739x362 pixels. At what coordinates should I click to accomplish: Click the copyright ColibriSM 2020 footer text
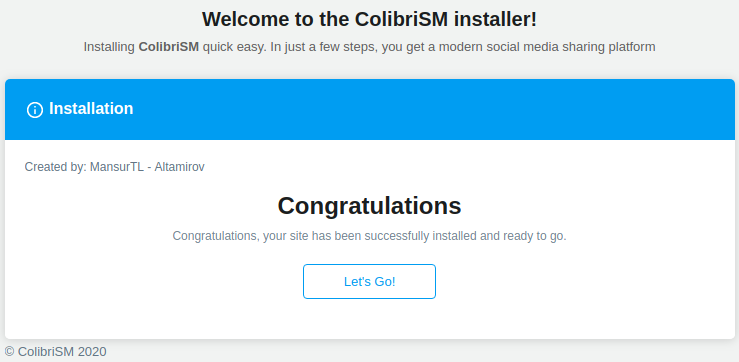(x=56, y=352)
